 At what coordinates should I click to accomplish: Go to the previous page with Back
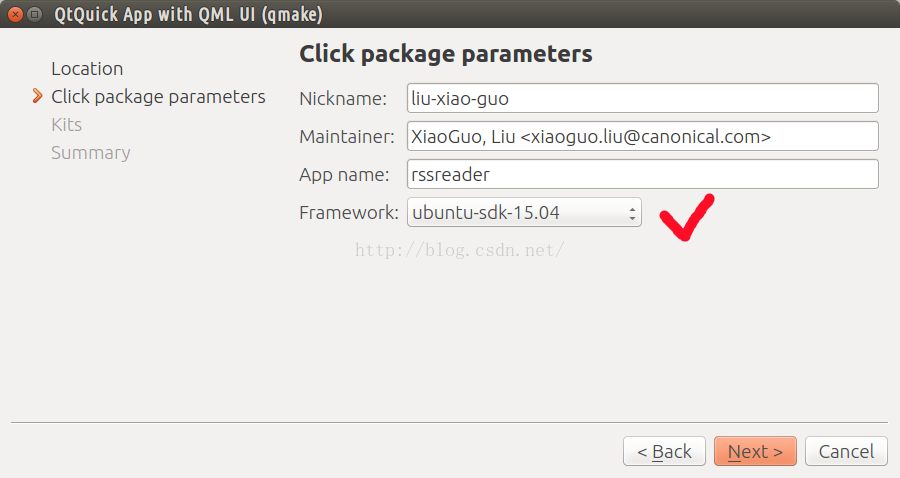click(x=664, y=451)
